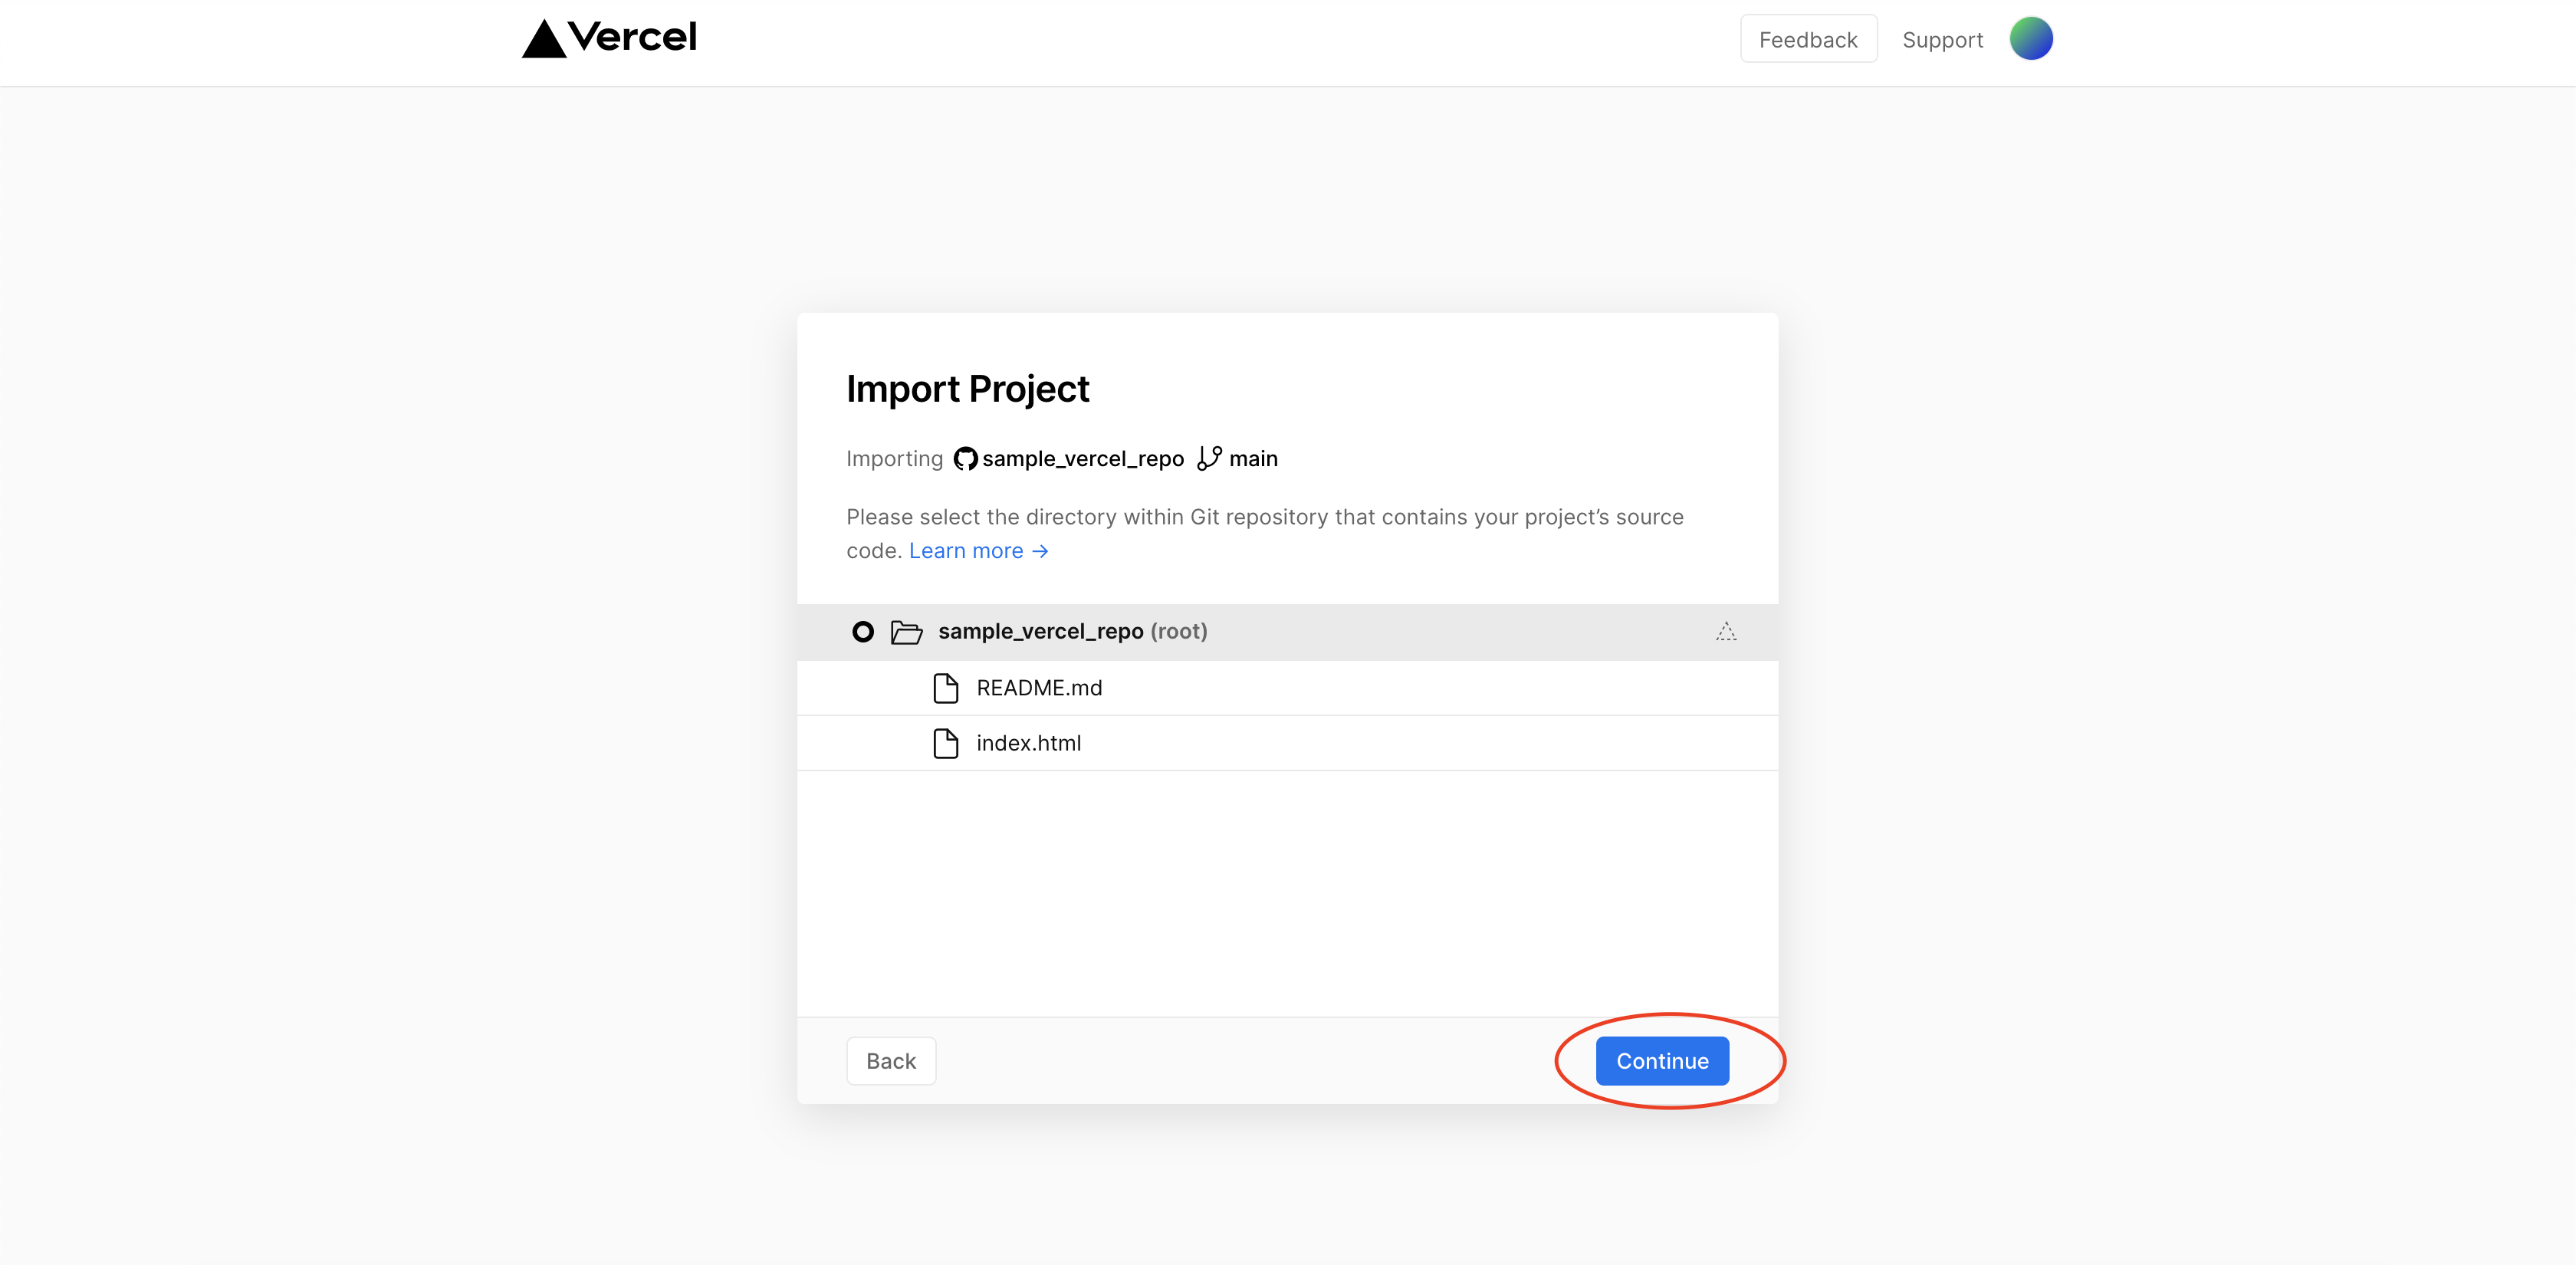Click the dotted triangle framework icon
The width and height of the screenshot is (2576, 1265).
(1726, 631)
